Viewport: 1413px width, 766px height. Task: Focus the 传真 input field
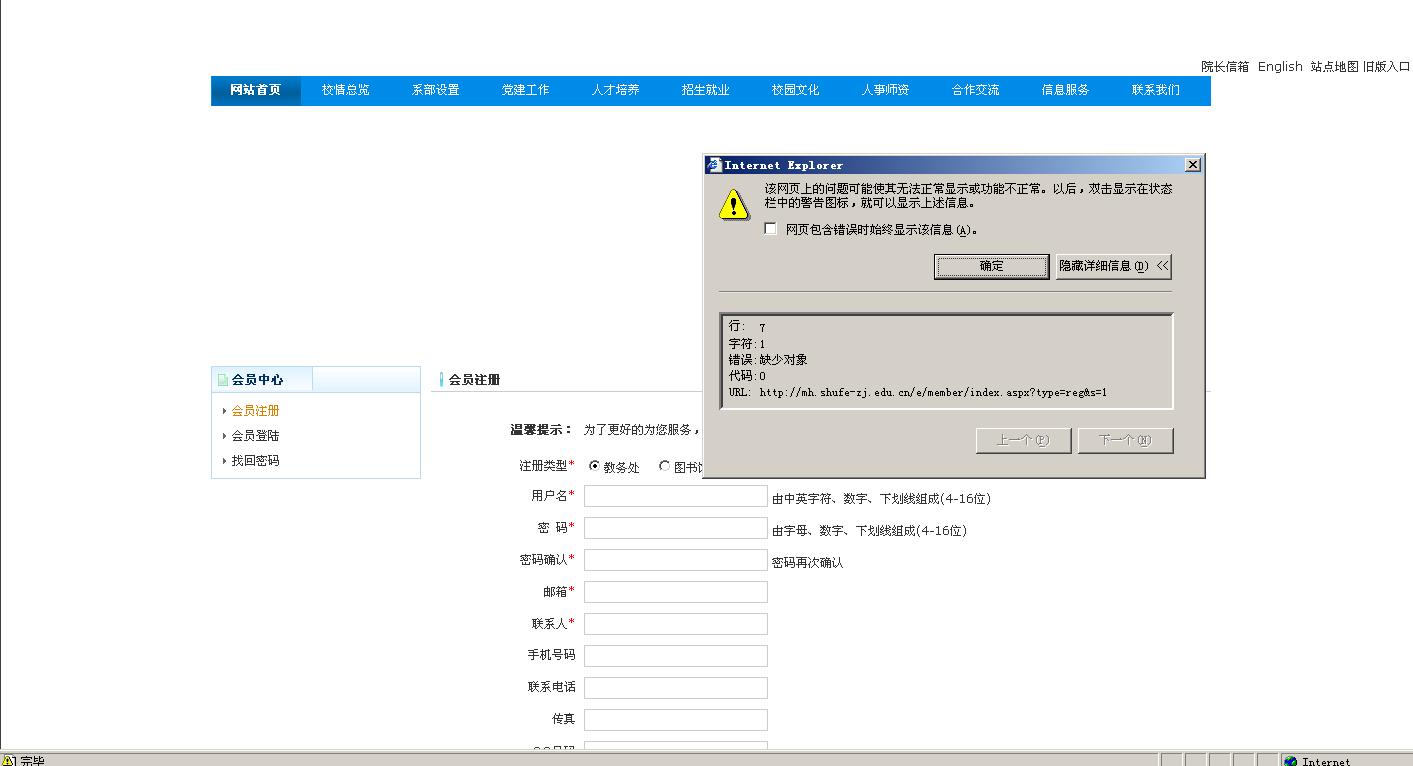tap(676, 720)
